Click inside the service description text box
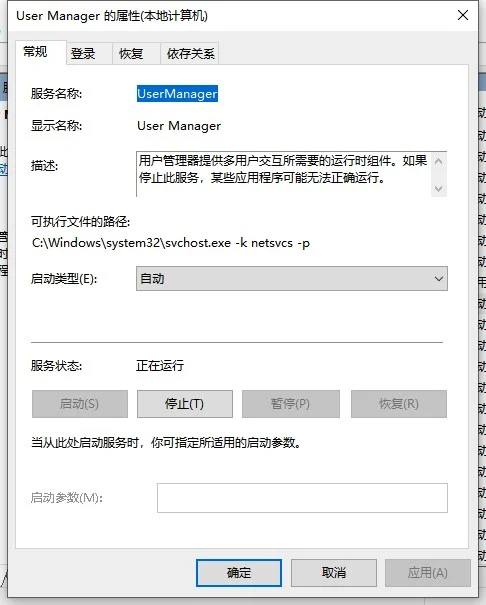The image size is (486, 605). point(284,174)
